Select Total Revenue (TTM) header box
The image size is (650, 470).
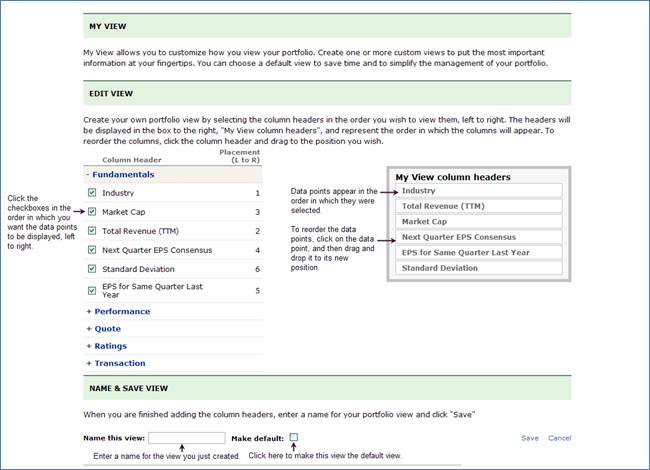478,206
